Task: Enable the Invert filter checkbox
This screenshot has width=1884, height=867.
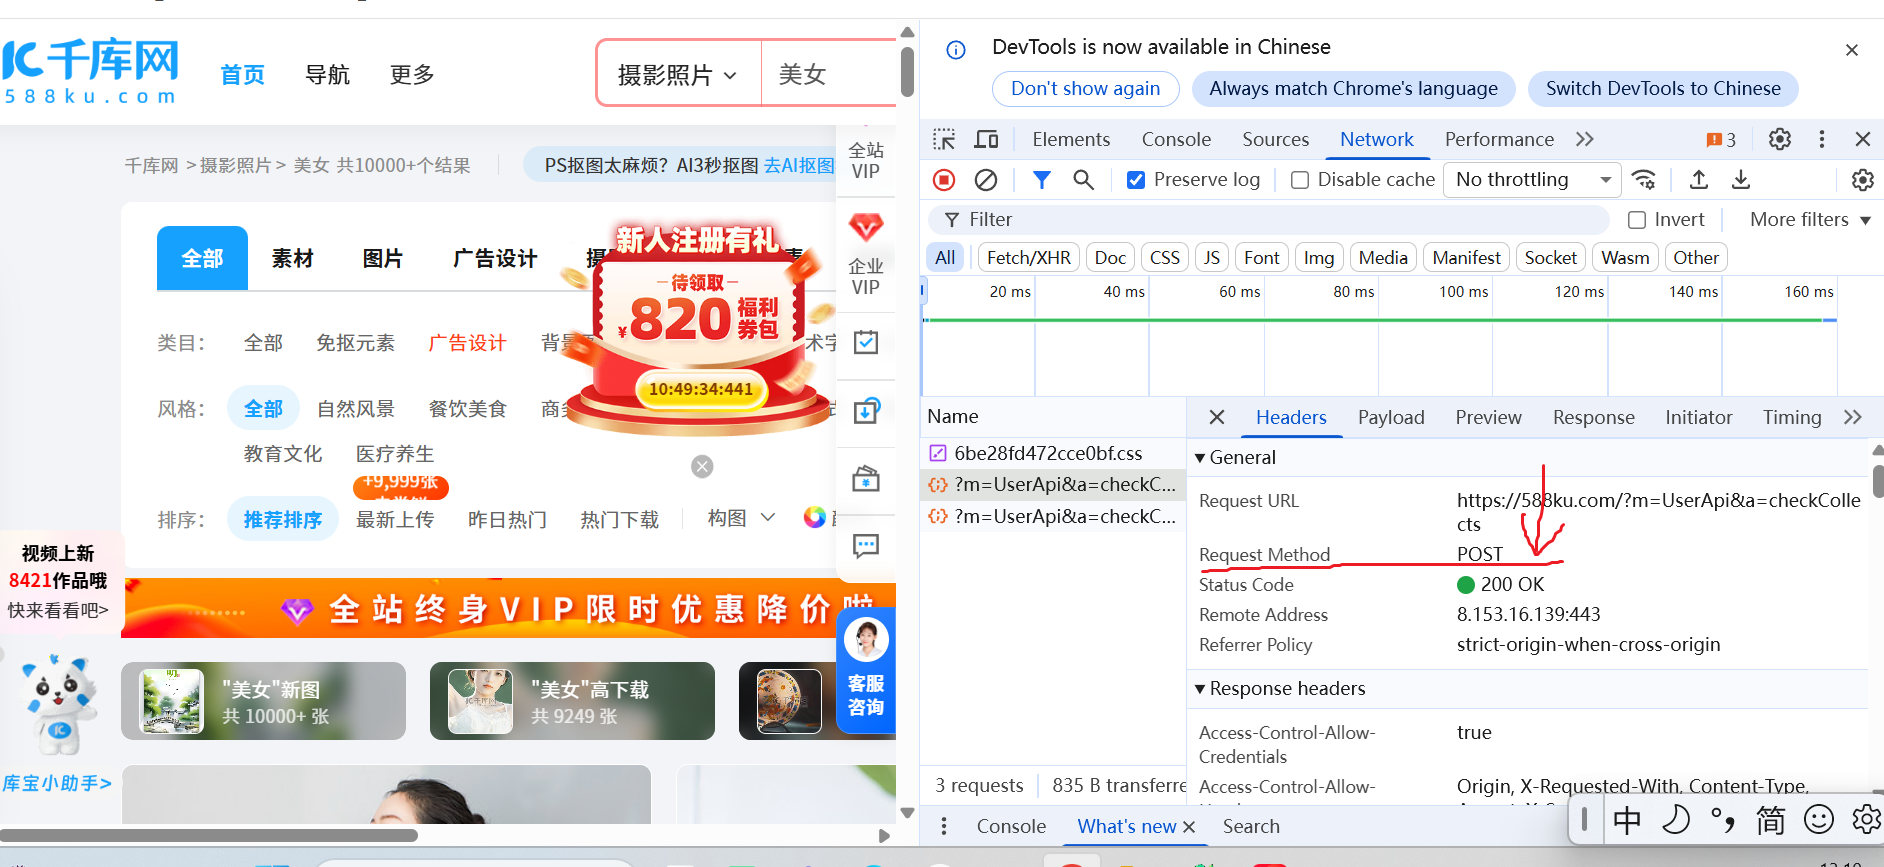Action: [x=1637, y=220]
